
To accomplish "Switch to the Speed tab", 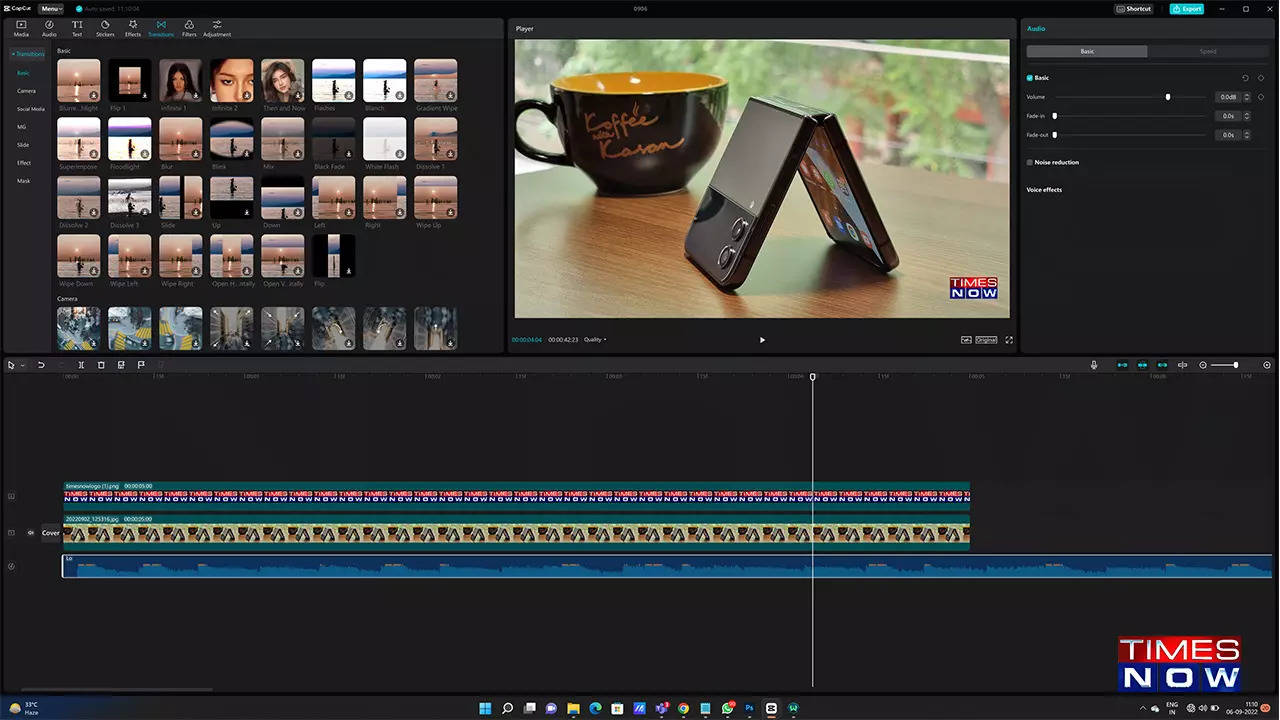I will click(x=1208, y=51).
